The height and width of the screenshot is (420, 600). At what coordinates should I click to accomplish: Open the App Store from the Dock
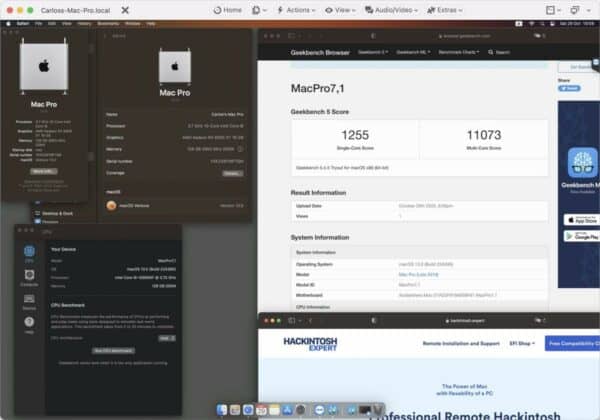pyautogui.click(x=287, y=410)
